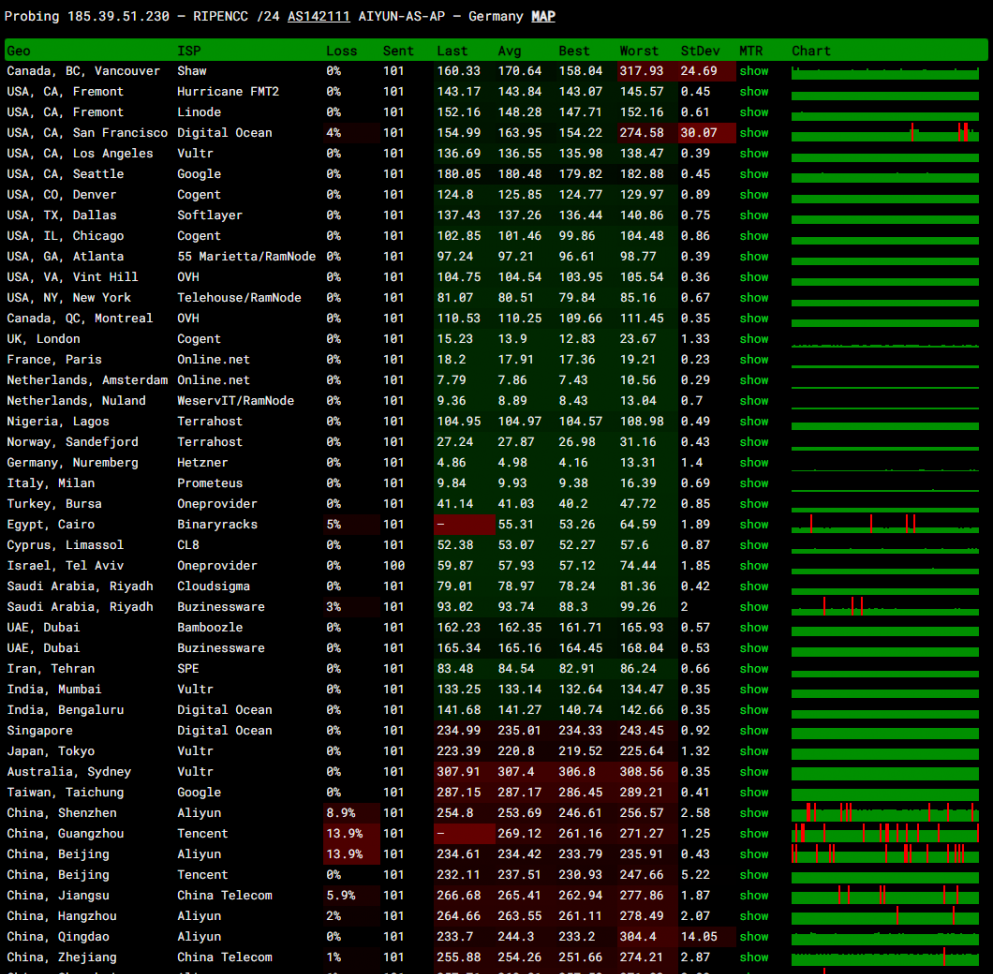Click the latency chart for Egypt, Cairo
Viewport: 993px width, 974px height.
tap(885, 524)
